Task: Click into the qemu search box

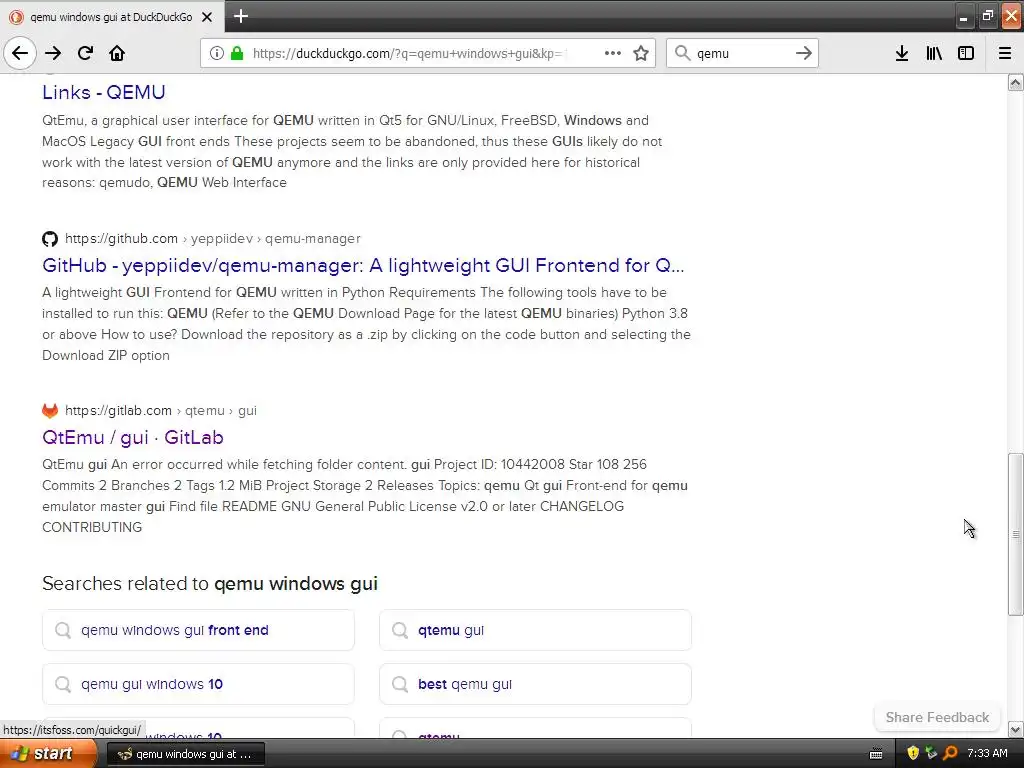Action: [x=741, y=53]
